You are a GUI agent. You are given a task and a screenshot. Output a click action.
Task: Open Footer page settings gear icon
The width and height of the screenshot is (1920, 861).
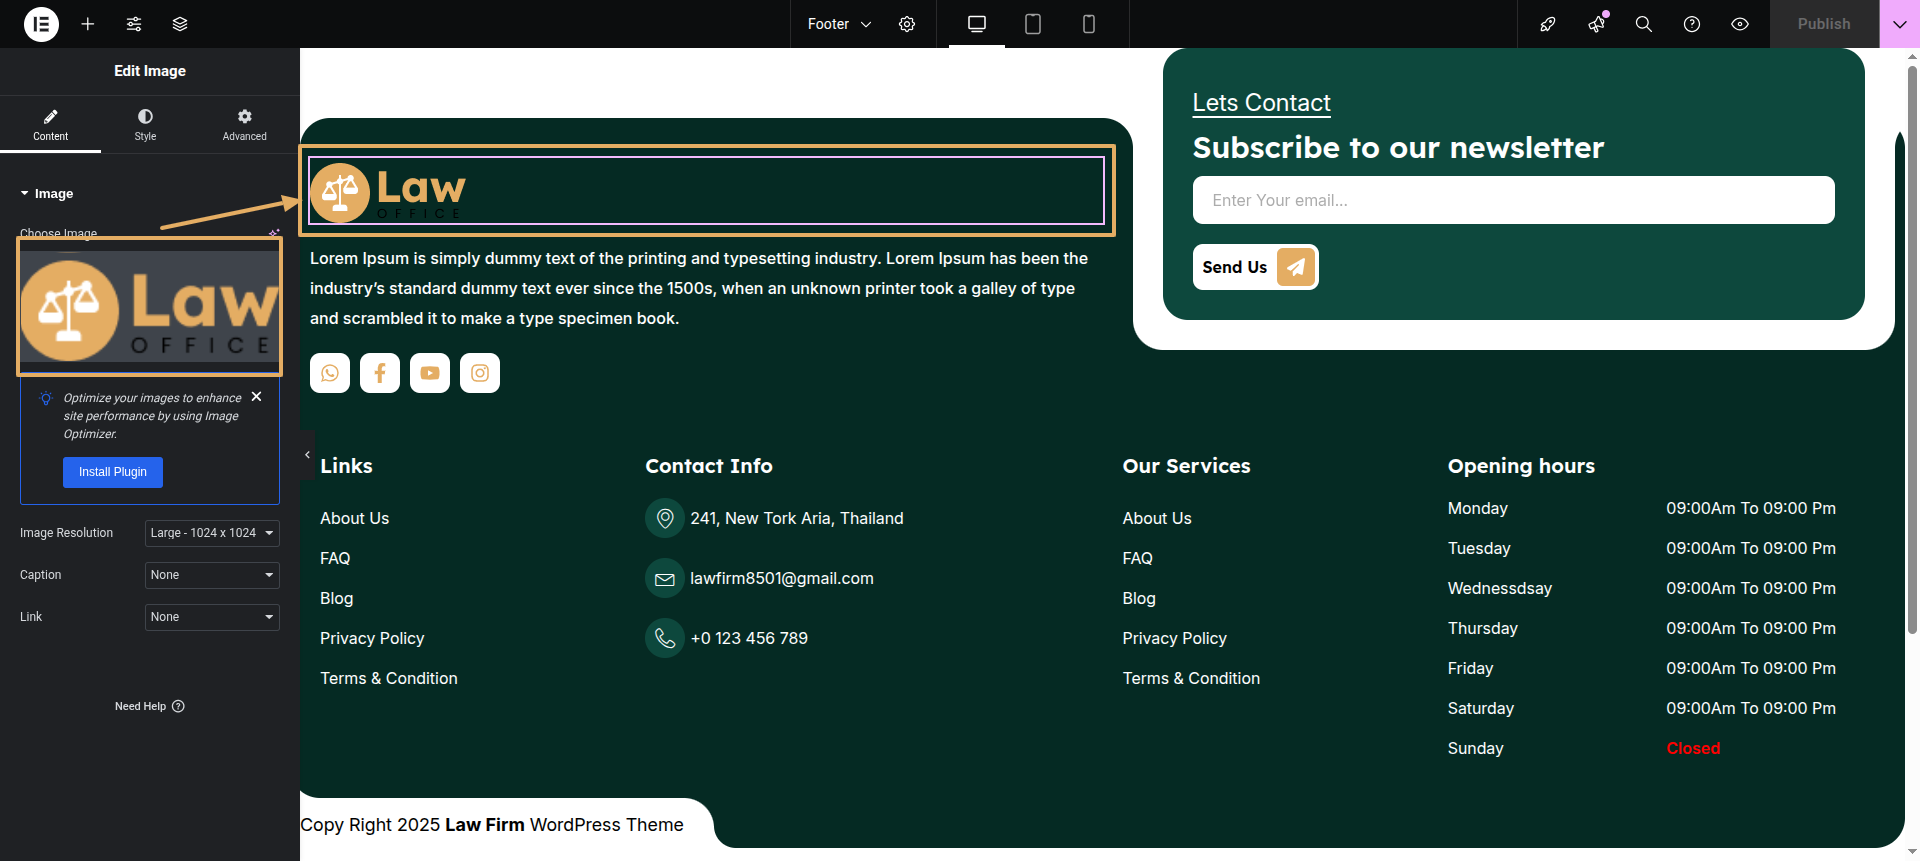907,24
